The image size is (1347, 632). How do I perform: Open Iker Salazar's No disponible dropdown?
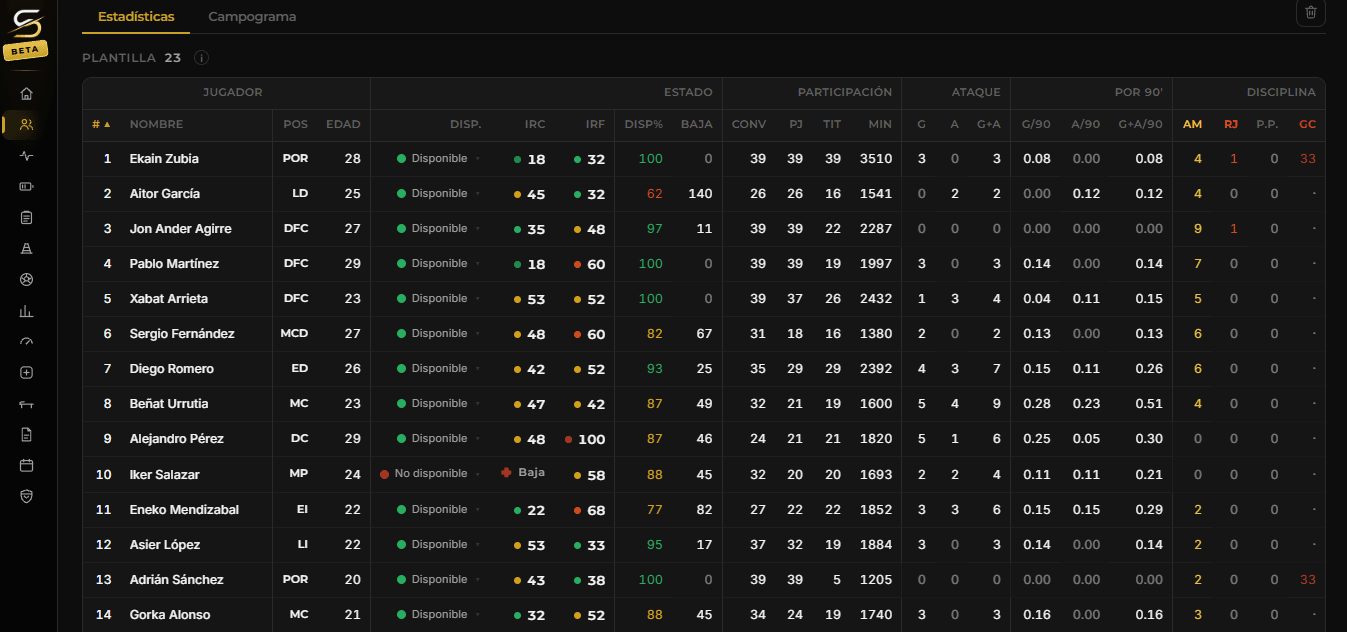coord(430,474)
